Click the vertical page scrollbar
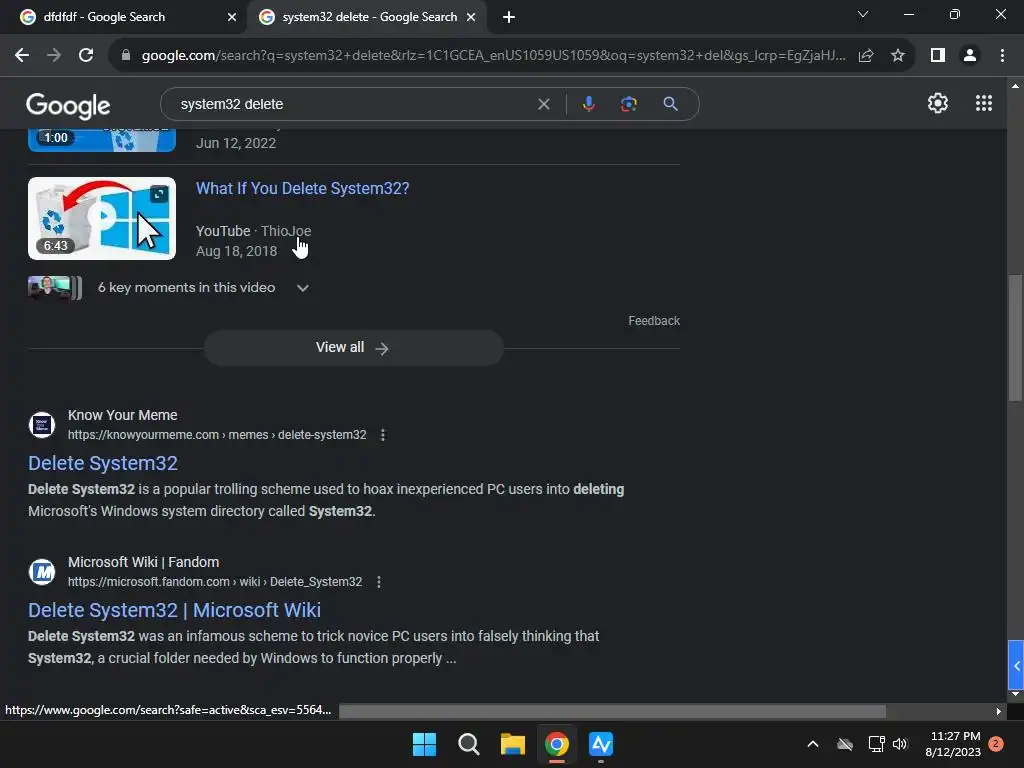 (x=1015, y=338)
